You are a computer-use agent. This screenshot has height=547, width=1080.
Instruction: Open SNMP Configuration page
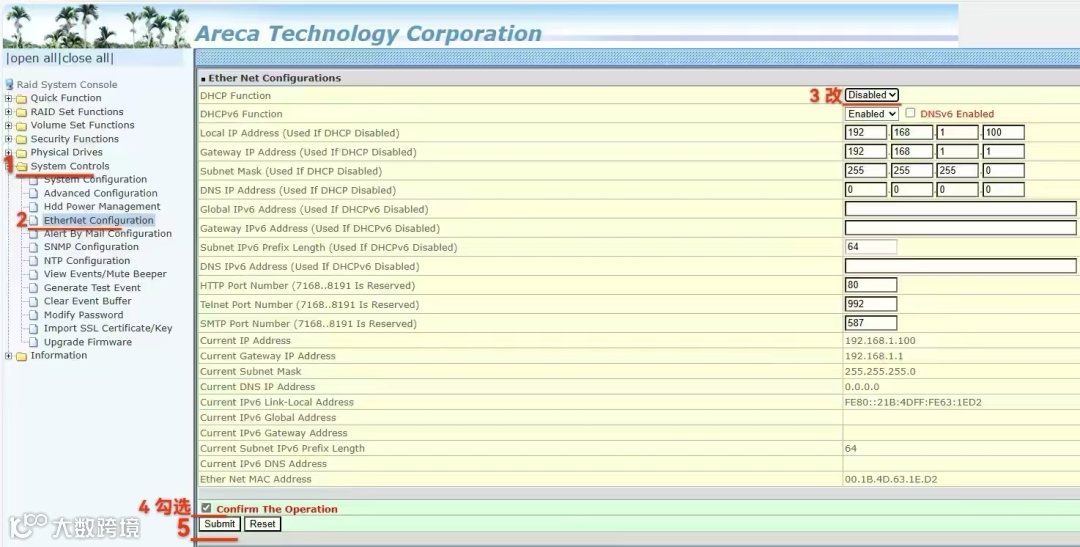coord(91,247)
